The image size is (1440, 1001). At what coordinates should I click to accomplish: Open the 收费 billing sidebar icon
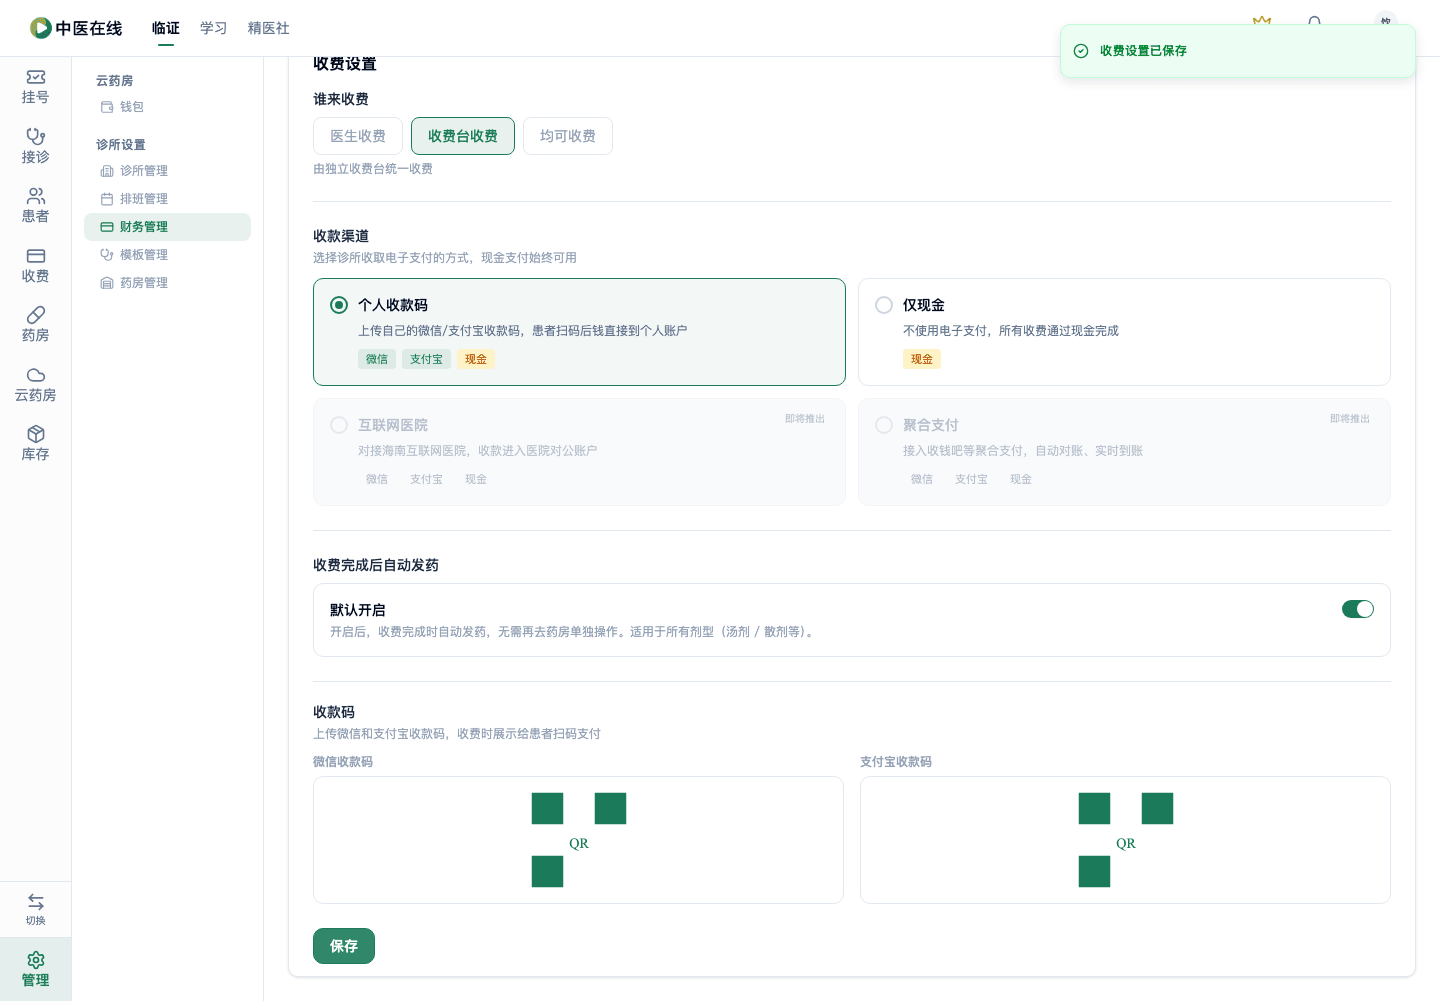pos(35,256)
